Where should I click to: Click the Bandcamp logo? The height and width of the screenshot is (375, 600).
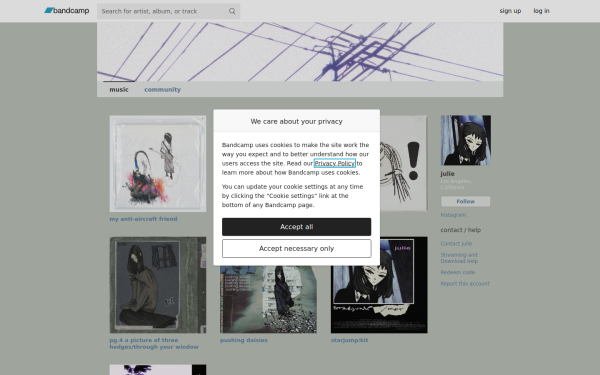(x=67, y=11)
